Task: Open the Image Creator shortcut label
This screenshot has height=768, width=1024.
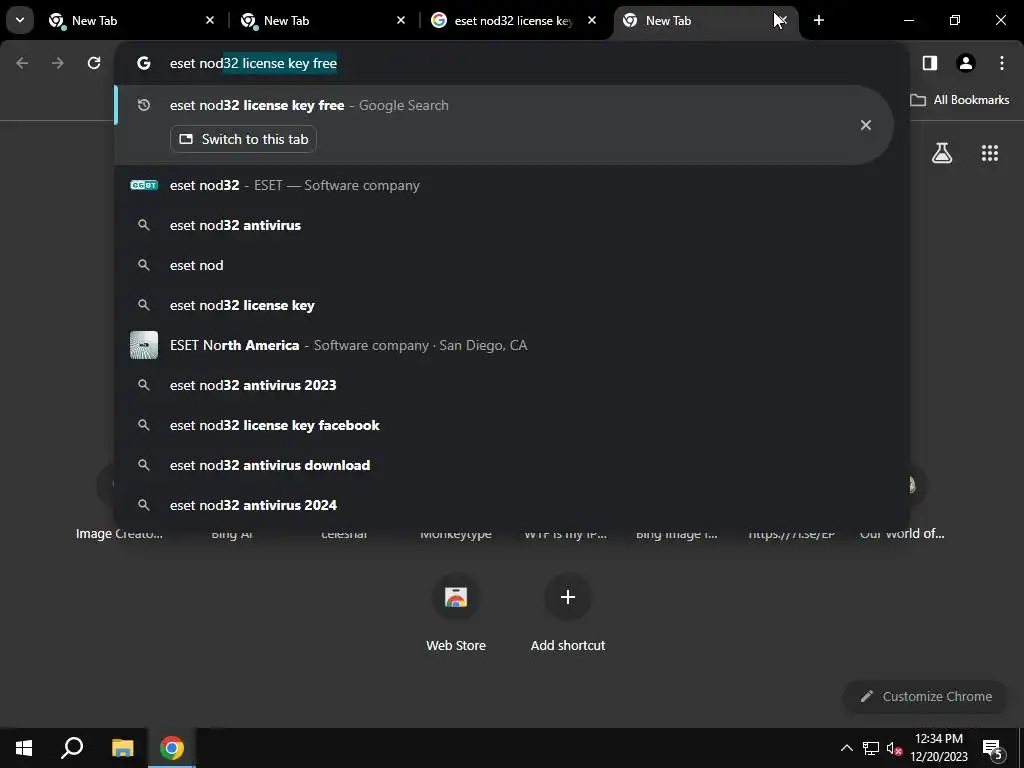Action: point(120,534)
